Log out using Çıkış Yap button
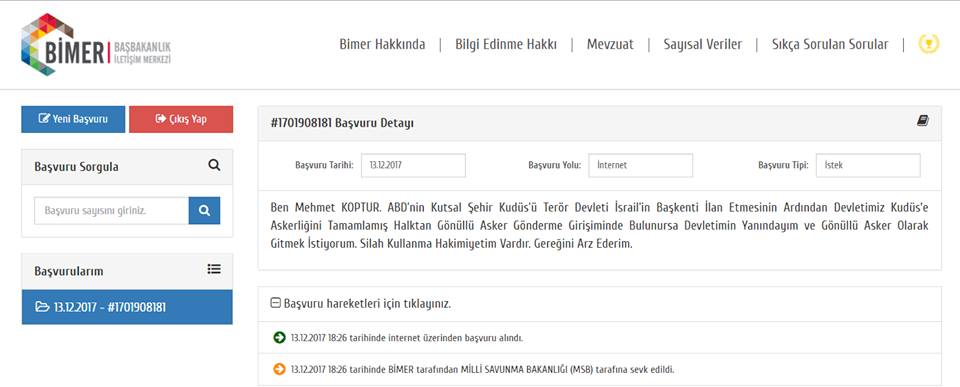The width and height of the screenshot is (960, 387). [x=181, y=119]
